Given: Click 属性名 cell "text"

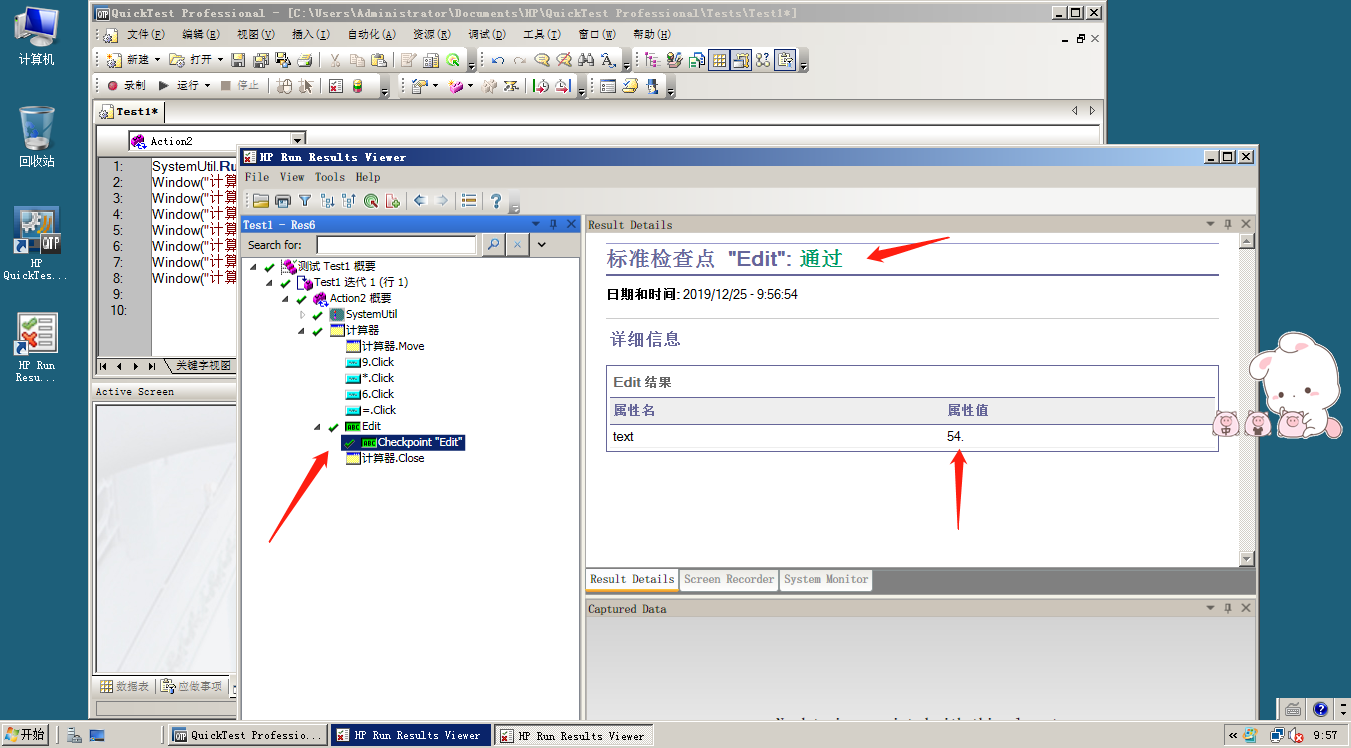Looking at the screenshot, I should (623, 437).
